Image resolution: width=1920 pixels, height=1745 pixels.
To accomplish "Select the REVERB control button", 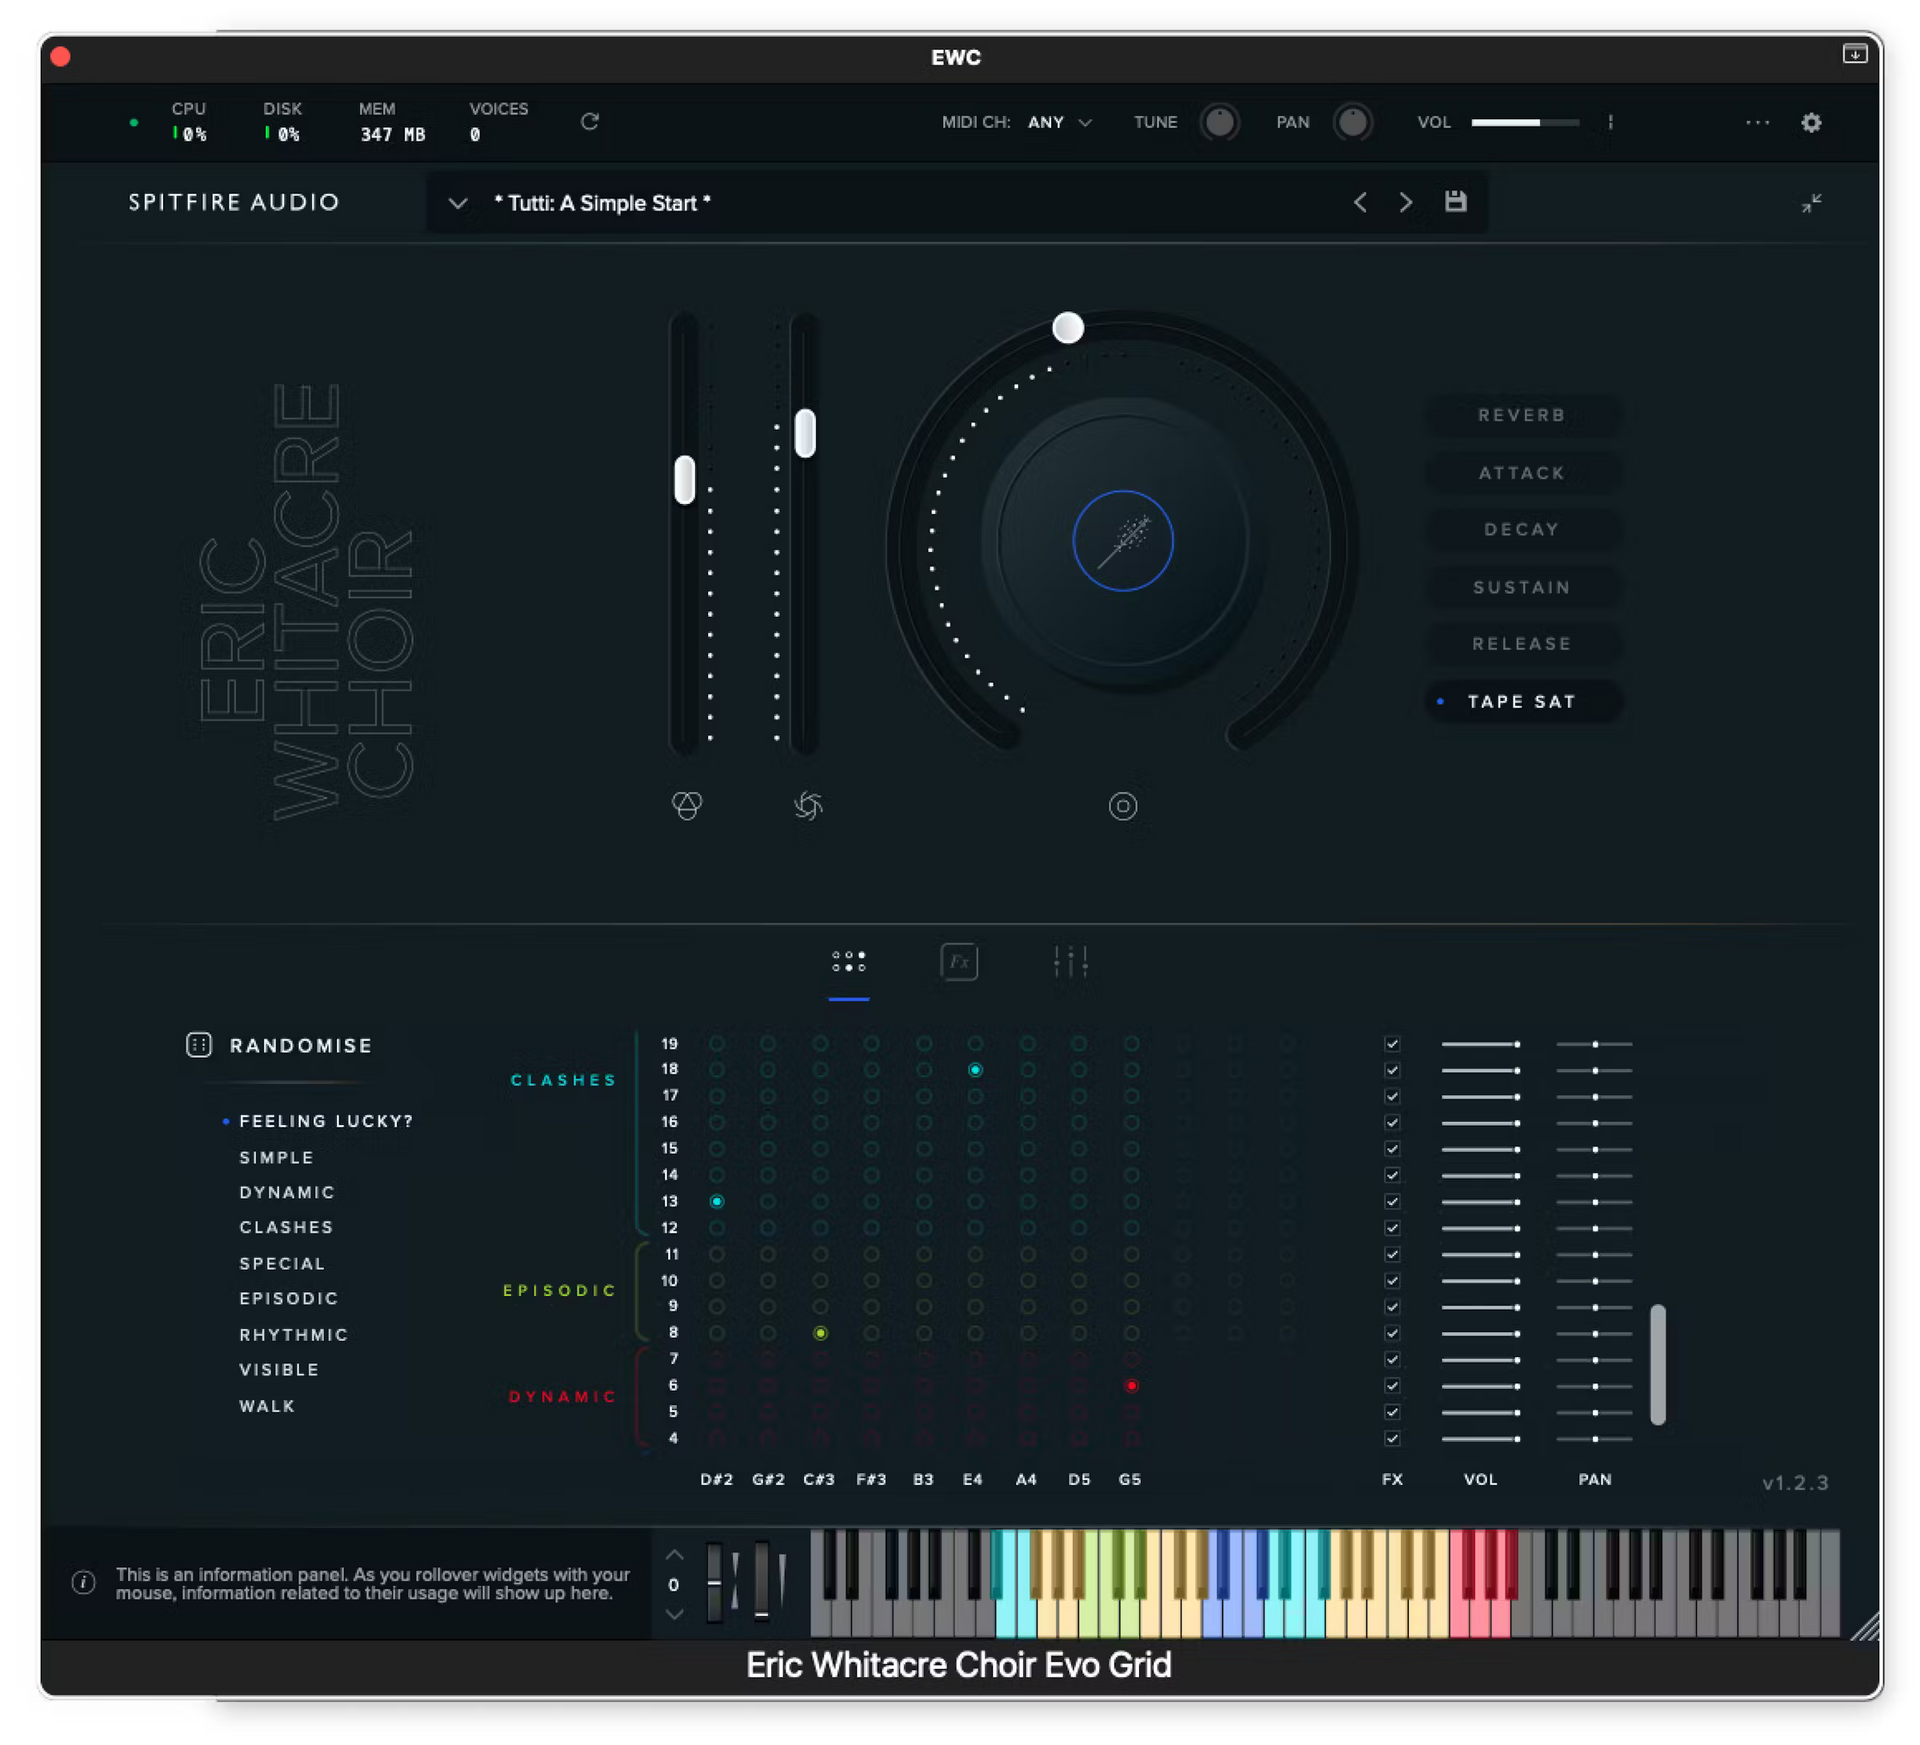I will [x=1521, y=415].
